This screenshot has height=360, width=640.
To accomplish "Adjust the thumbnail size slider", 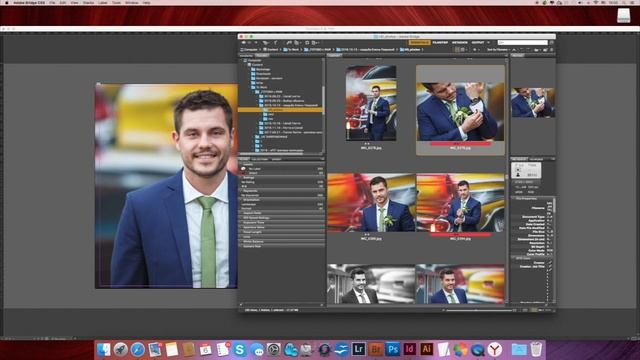I will click(x=480, y=310).
